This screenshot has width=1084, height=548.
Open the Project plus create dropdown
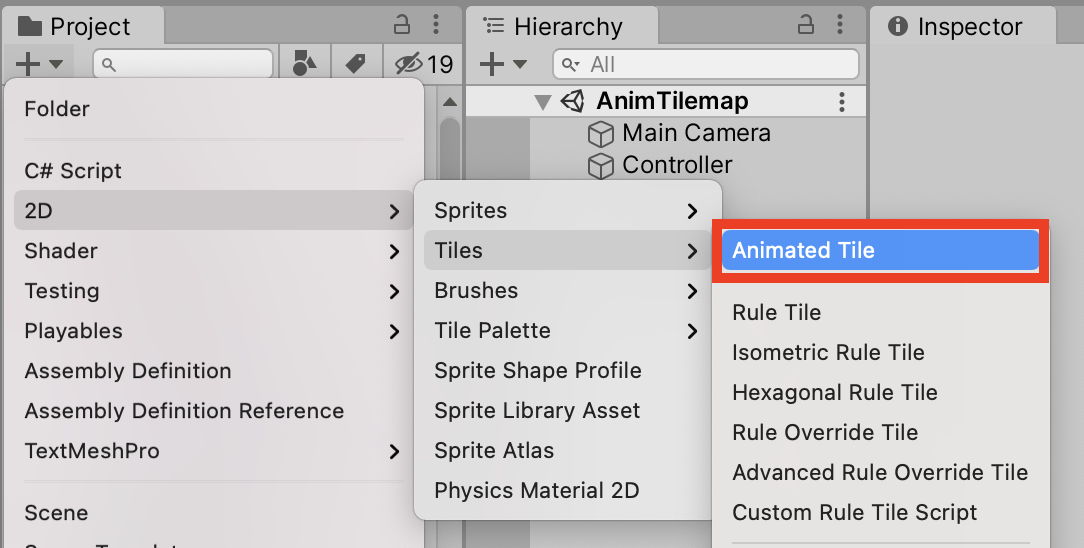39,64
